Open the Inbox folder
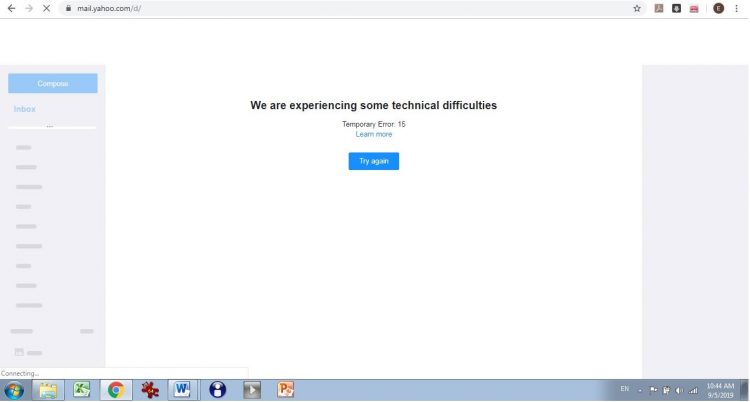This screenshot has height=402, width=750. tap(24, 109)
